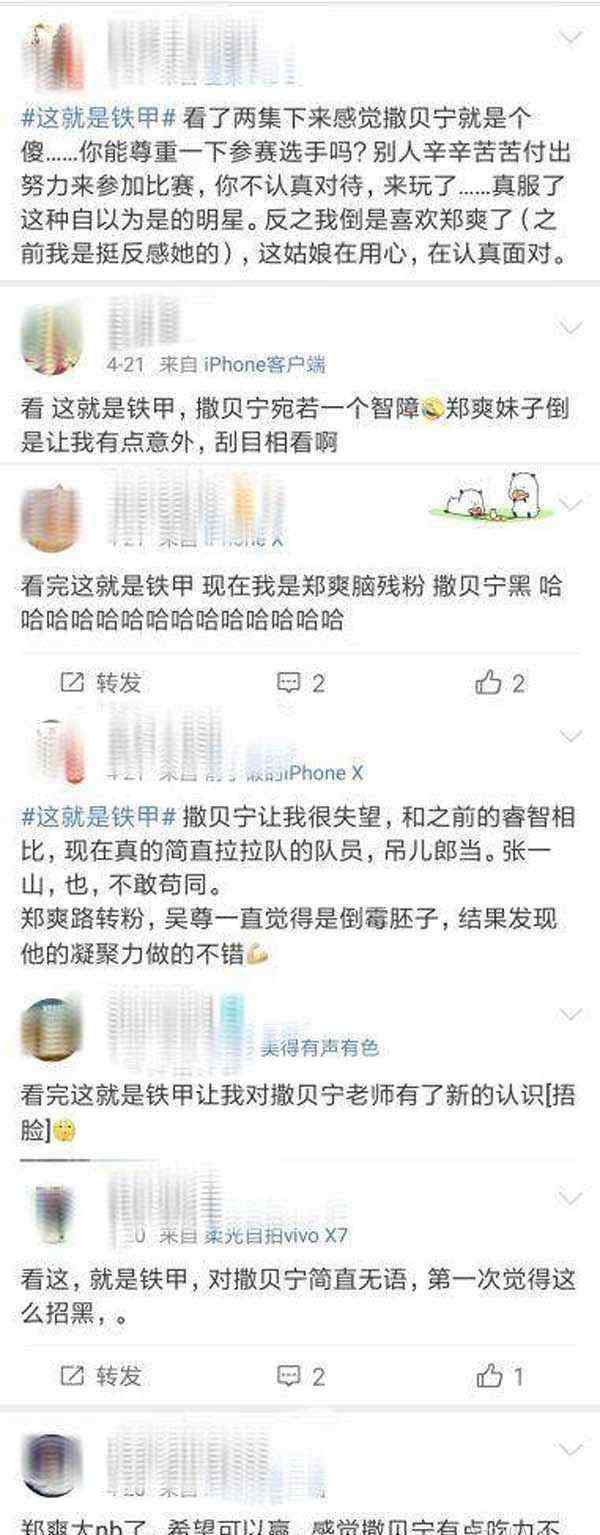Expand chevron on the vivo X7 post
The image size is (600, 1535).
tap(571, 1199)
